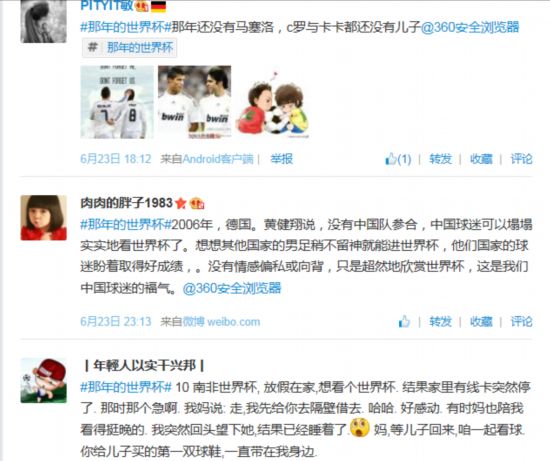Image resolution: width=550 pixels, height=461 pixels.
Task: Click the 那年的世界杯 topic tag box
Action: click(129, 47)
